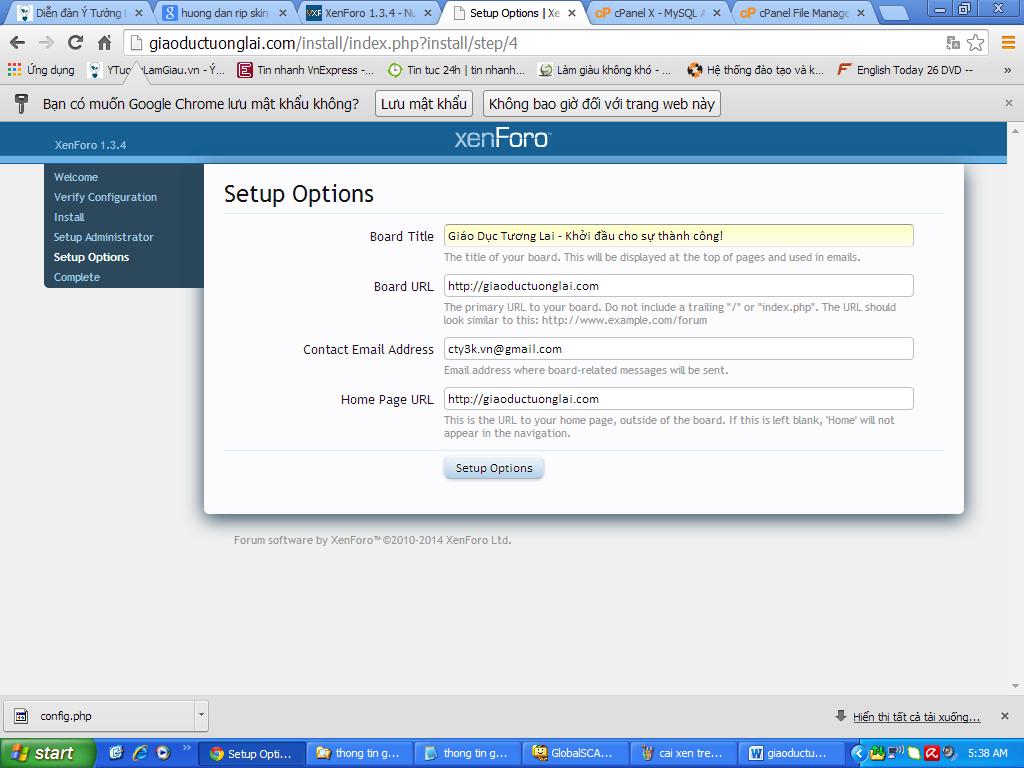Click Hiển thị tất cả tải xuống link
1024x768 pixels.
(x=915, y=717)
